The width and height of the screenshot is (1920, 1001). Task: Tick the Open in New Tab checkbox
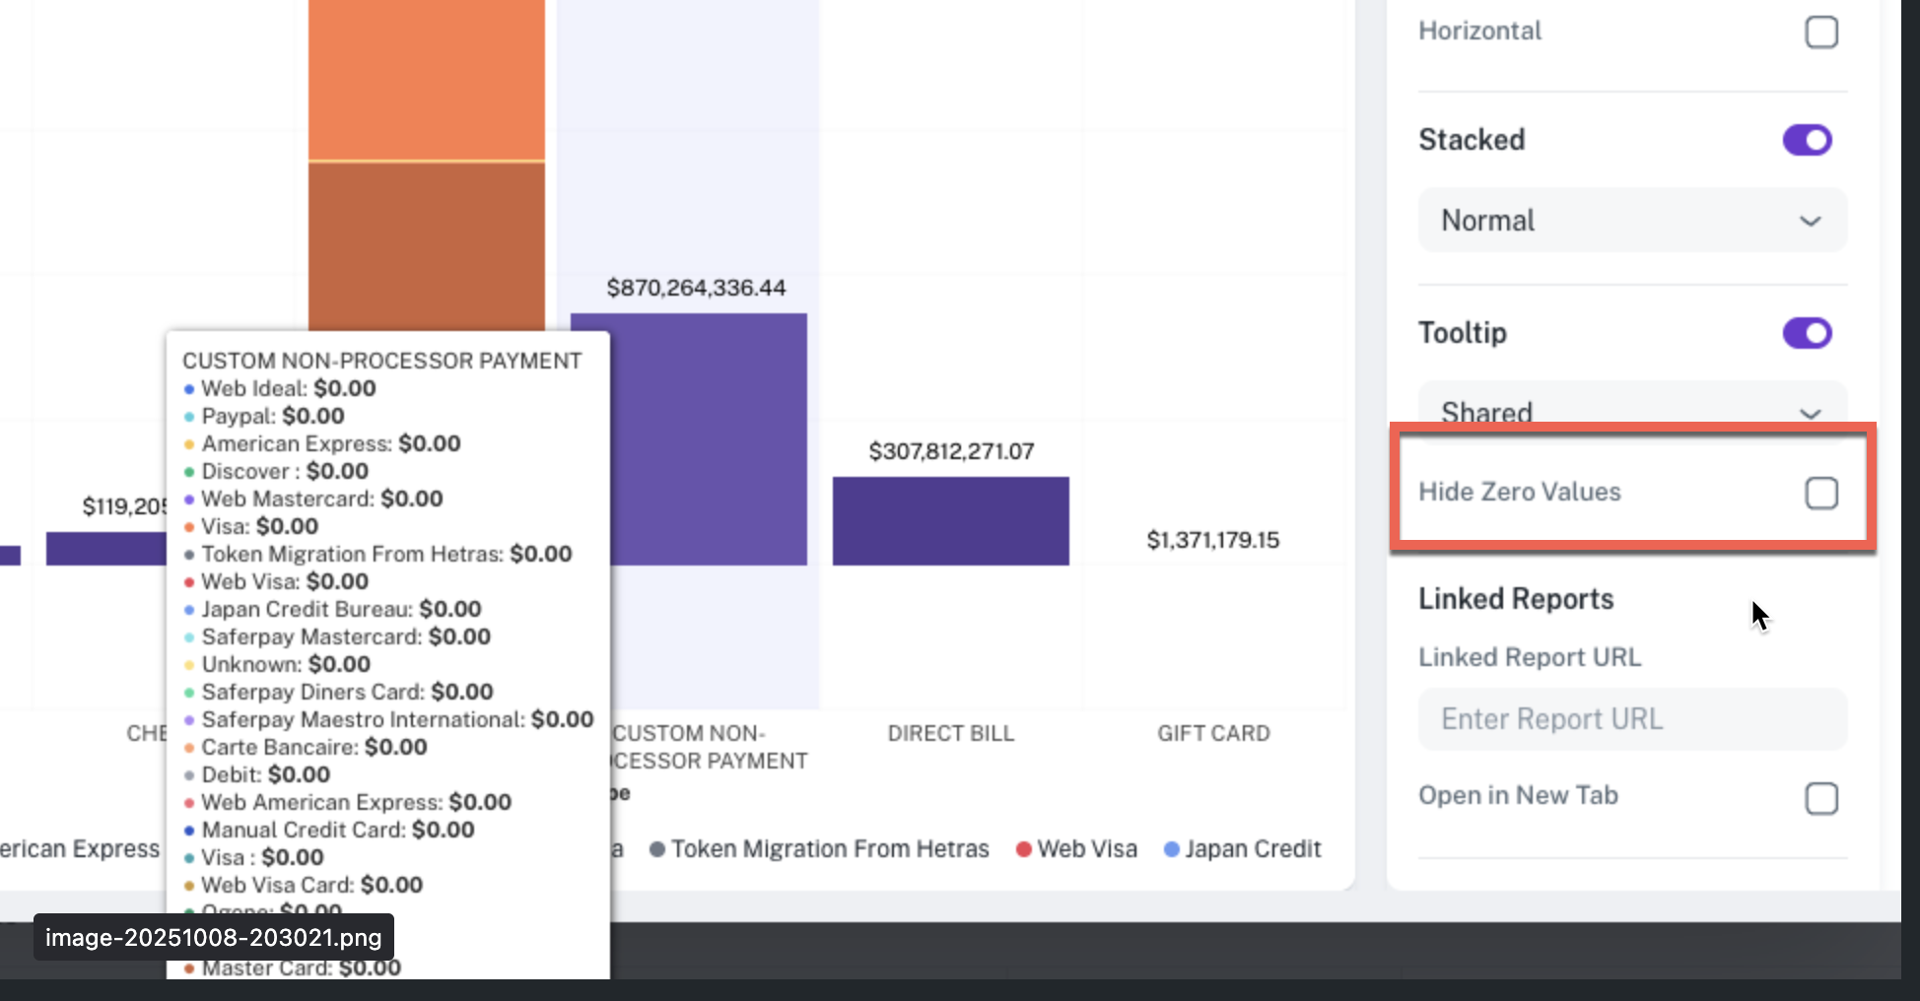coord(1821,798)
